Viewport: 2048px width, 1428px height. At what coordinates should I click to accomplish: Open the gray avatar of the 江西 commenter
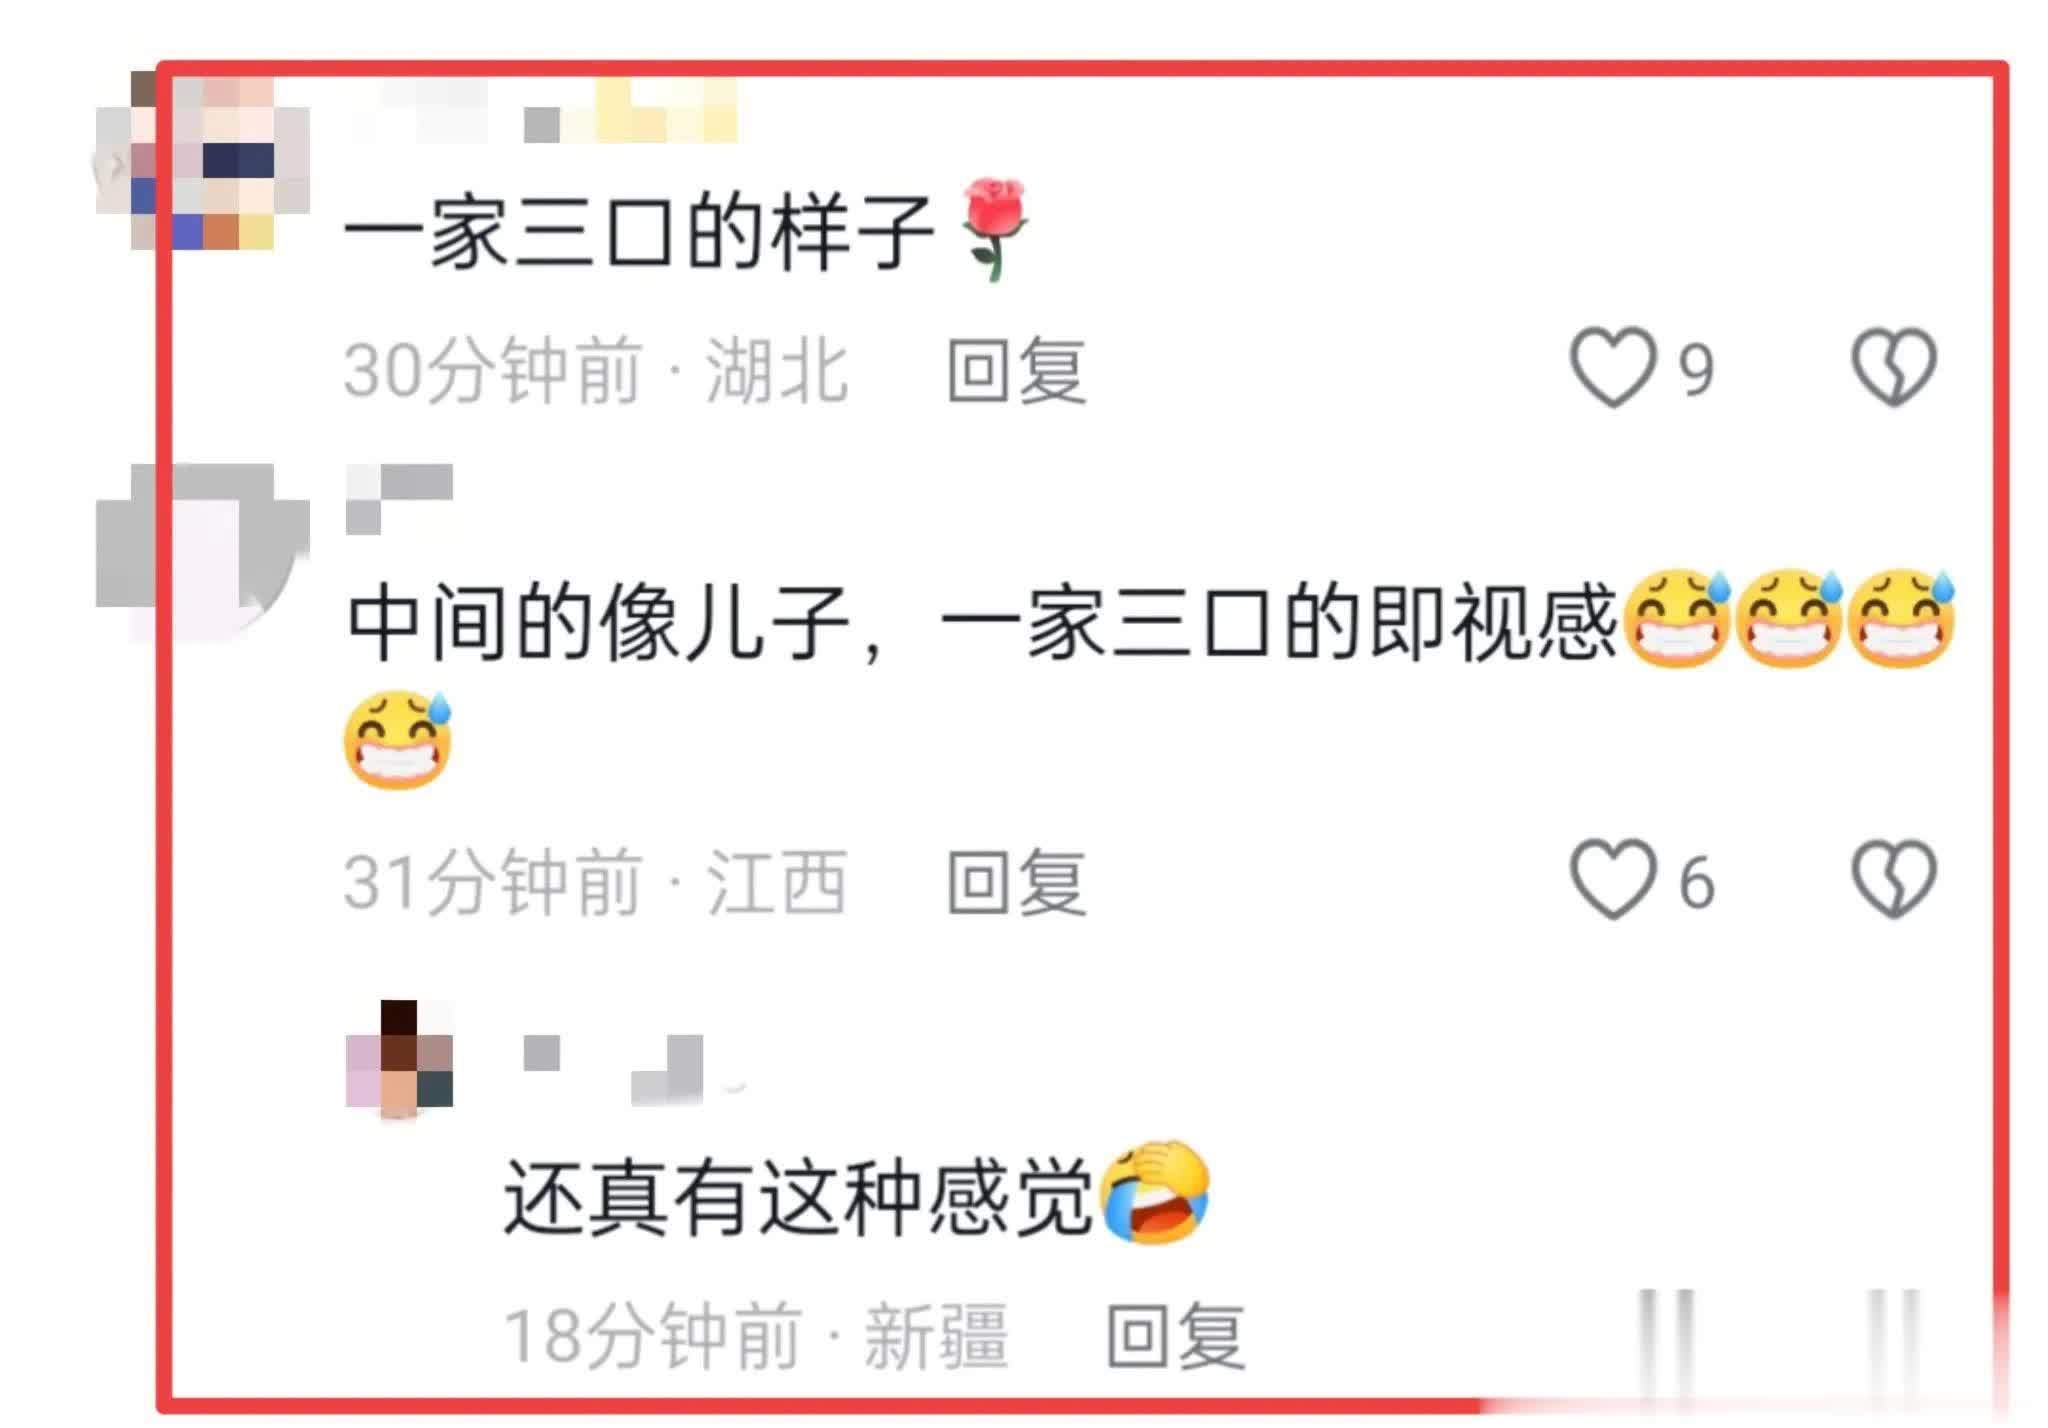coord(202,550)
